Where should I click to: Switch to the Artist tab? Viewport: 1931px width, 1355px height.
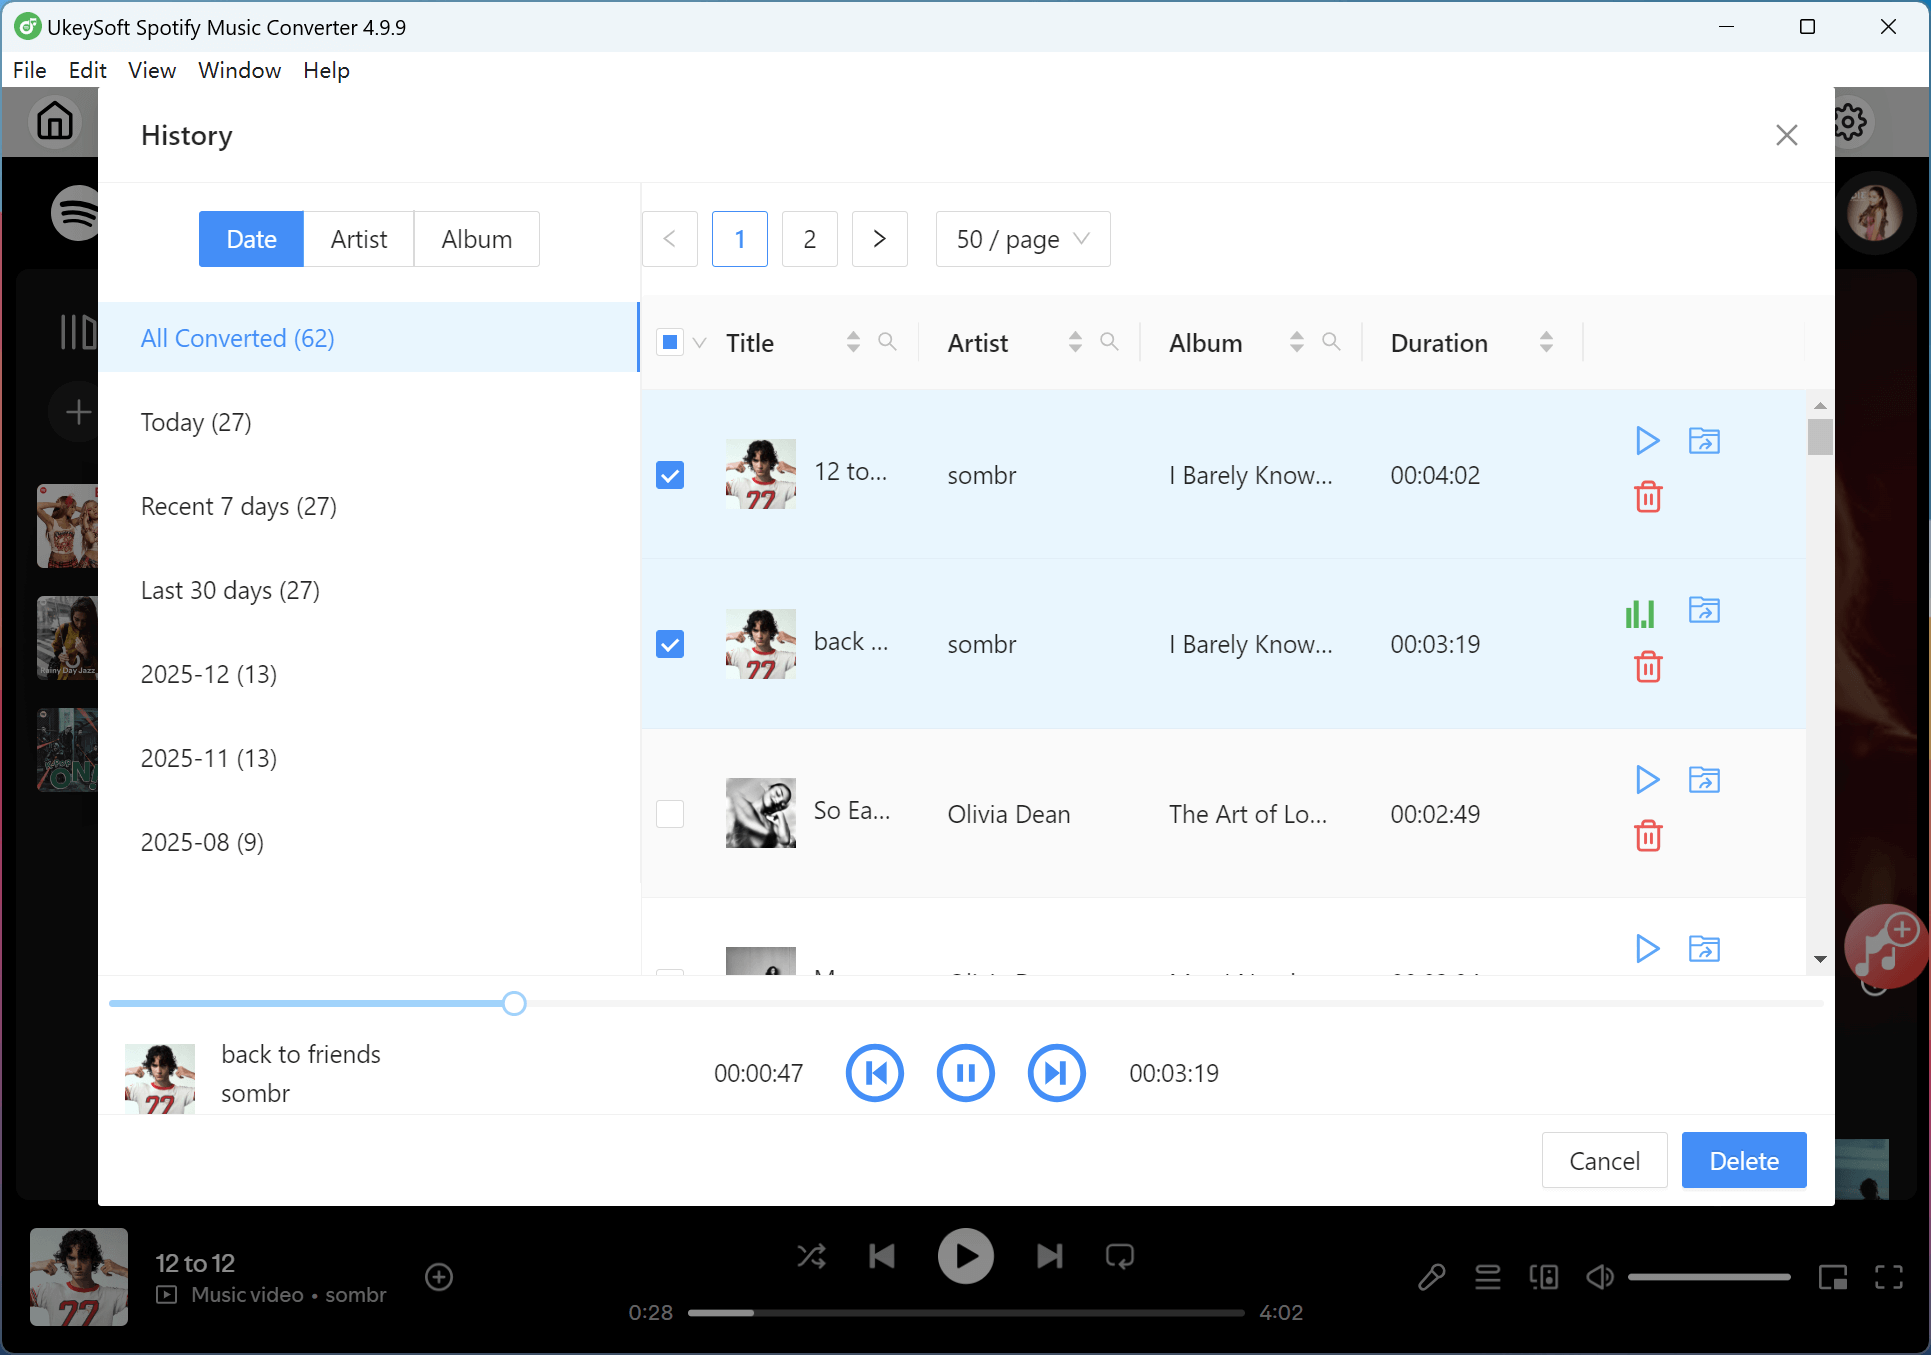[x=358, y=239]
